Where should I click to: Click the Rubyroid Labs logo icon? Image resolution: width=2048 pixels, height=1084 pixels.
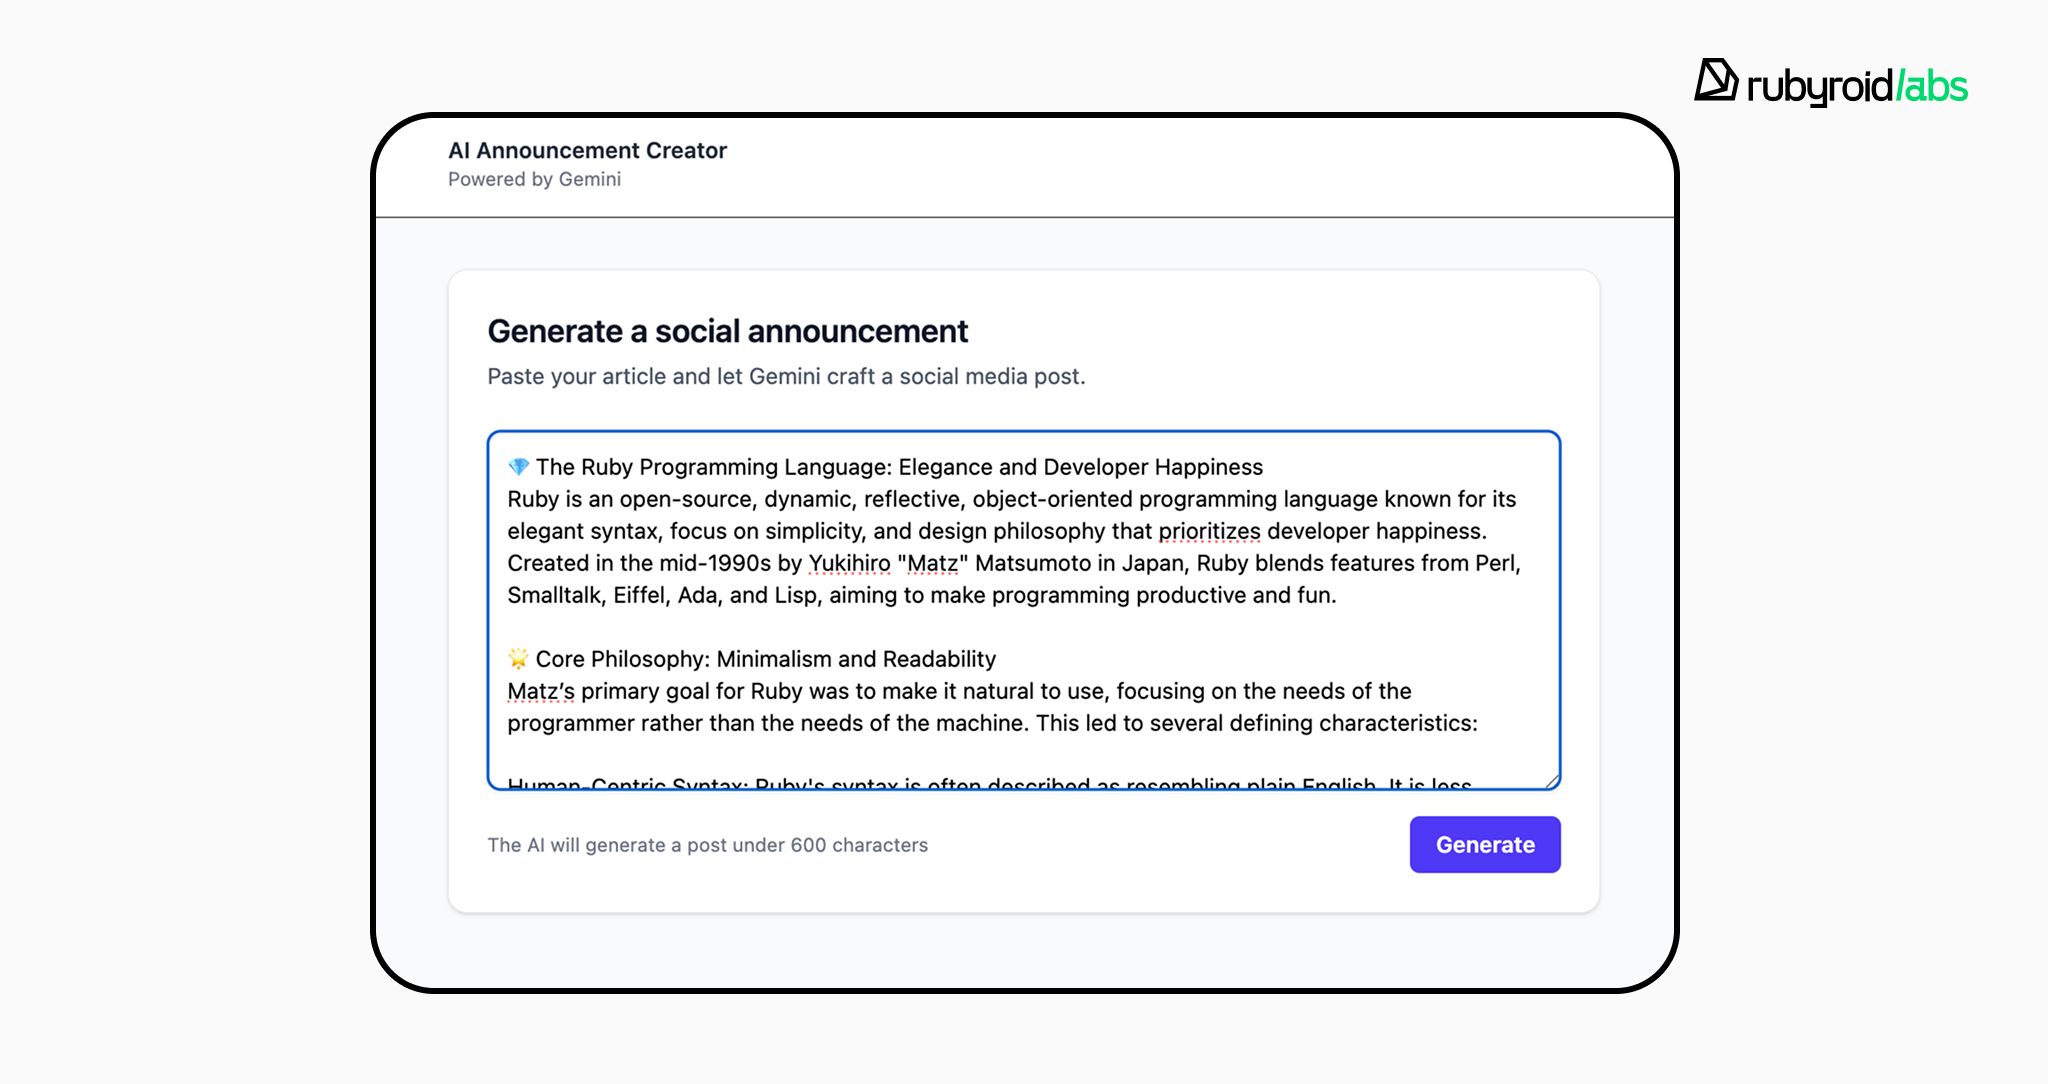[x=1716, y=80]
